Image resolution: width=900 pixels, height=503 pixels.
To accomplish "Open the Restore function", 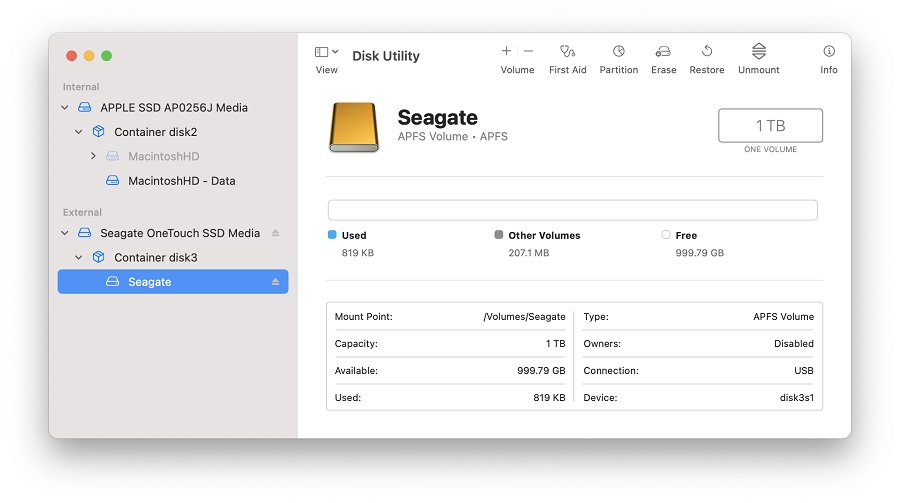I will click(707, 59).
